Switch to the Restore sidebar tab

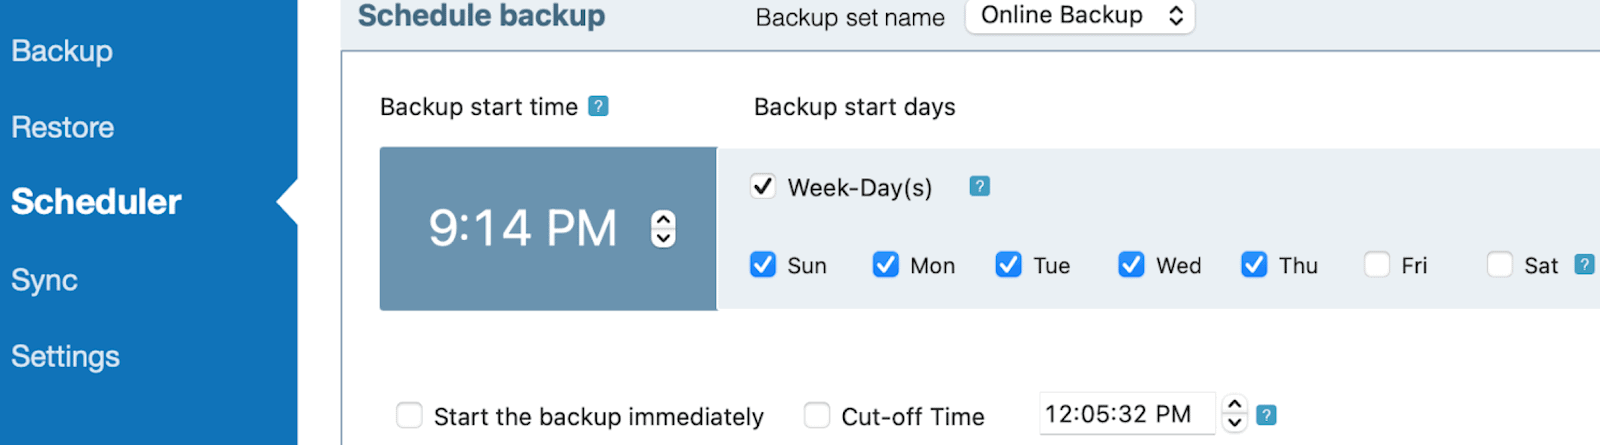pyautogui.click(x=62, y=127)
